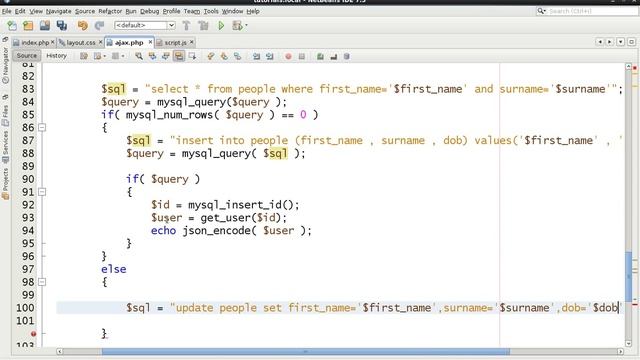Screen dimensions: 640x360
Task: Click the New Project toolbar icon
Action: coord(28,26)
